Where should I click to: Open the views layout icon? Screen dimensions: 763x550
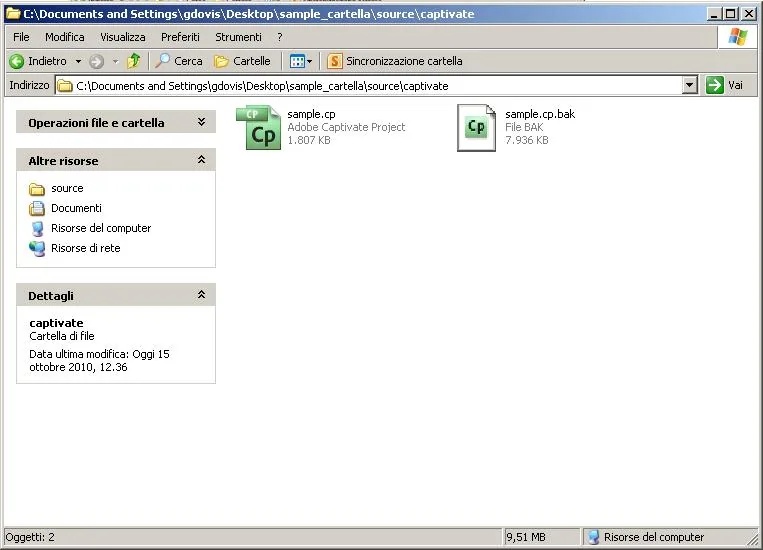coord(297,61)
